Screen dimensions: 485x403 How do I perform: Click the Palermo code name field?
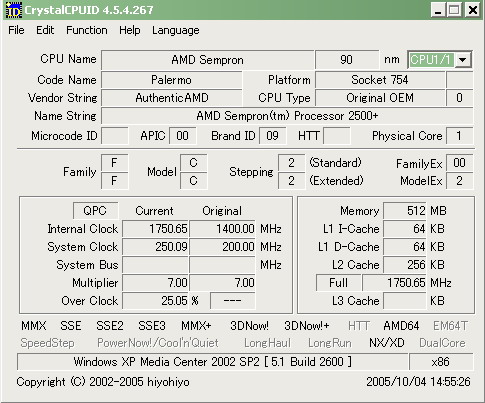click(171, 80)
